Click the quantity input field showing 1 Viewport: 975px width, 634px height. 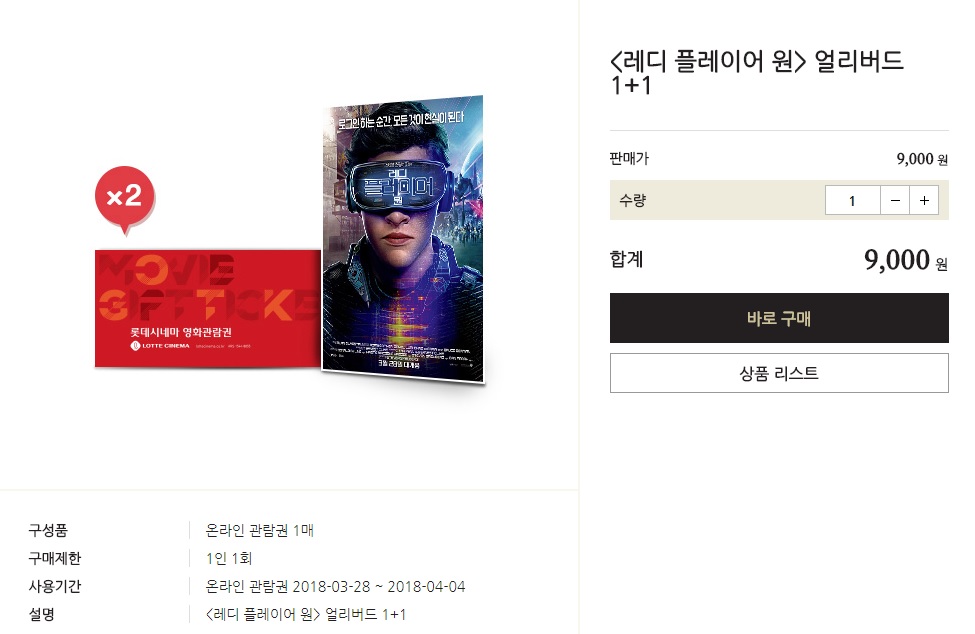point(853,200)
